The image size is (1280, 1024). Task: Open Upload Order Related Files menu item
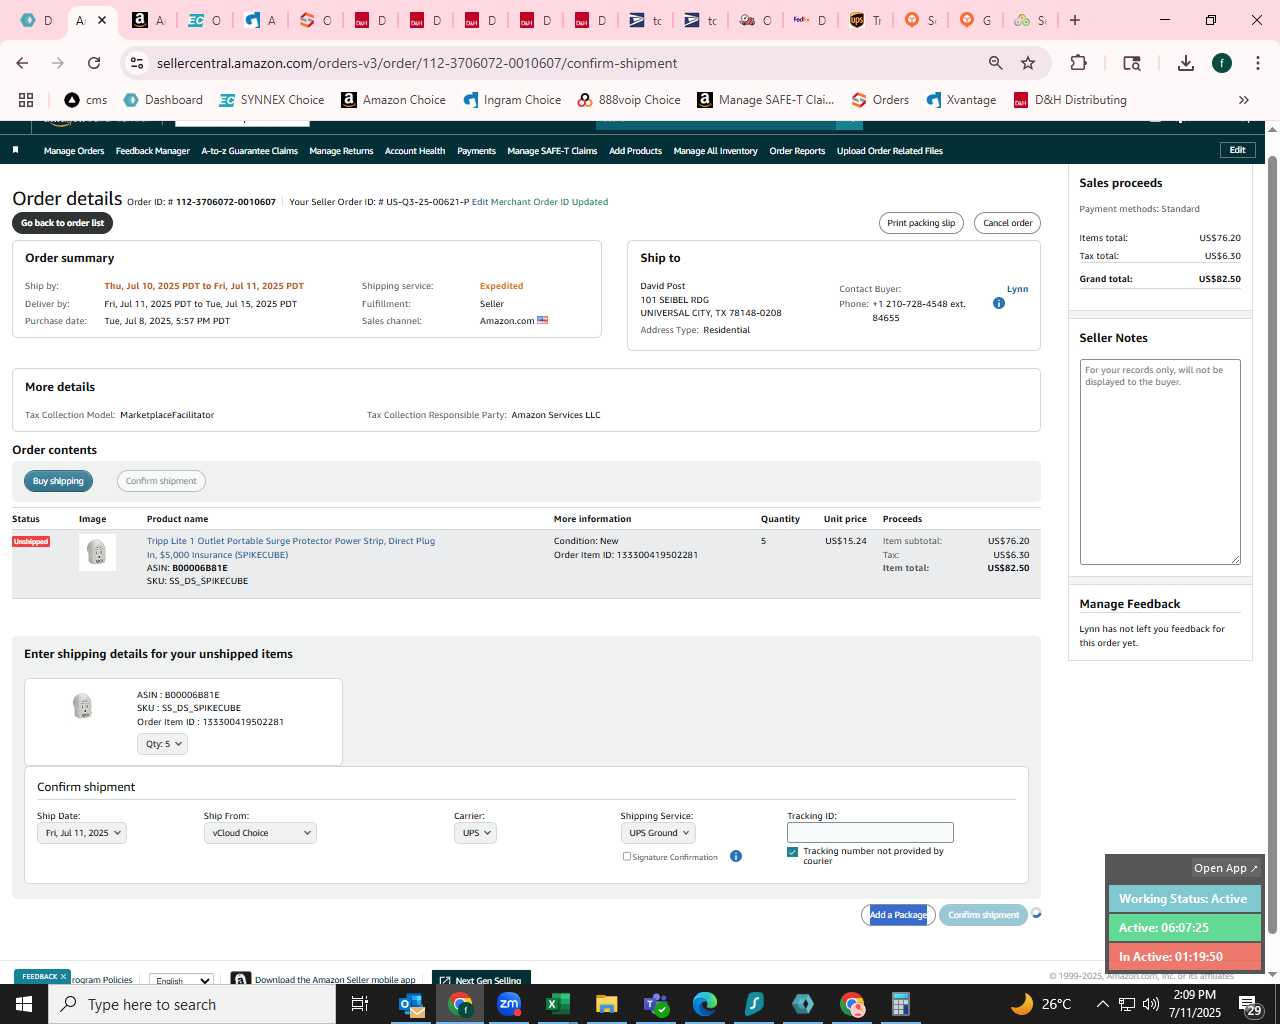coord(890,151)
